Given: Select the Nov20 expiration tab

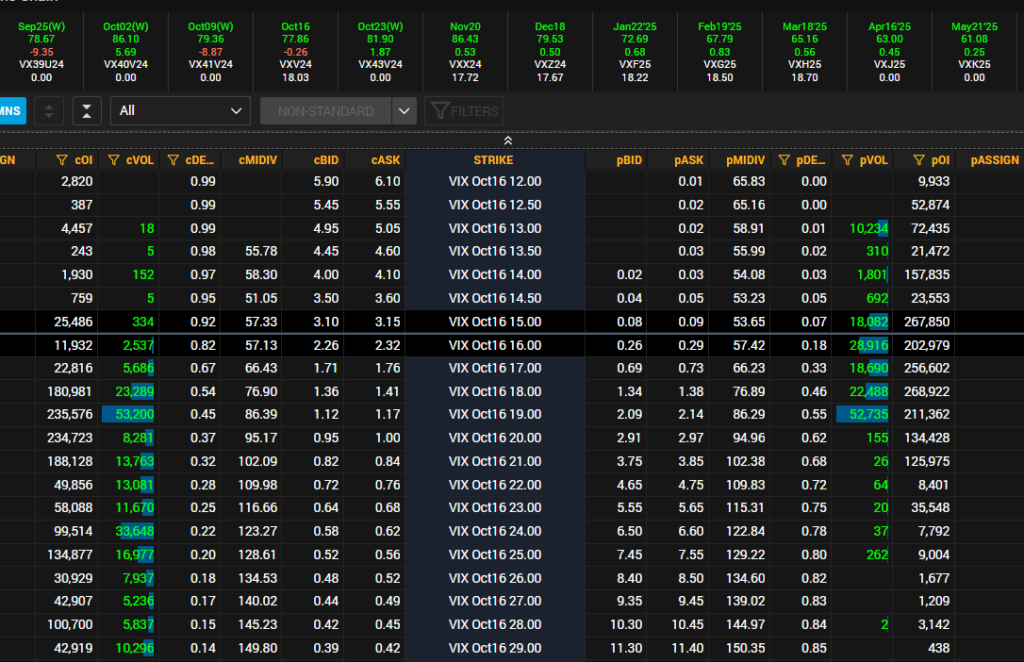Looking at the screenshot, I should 466,52.
